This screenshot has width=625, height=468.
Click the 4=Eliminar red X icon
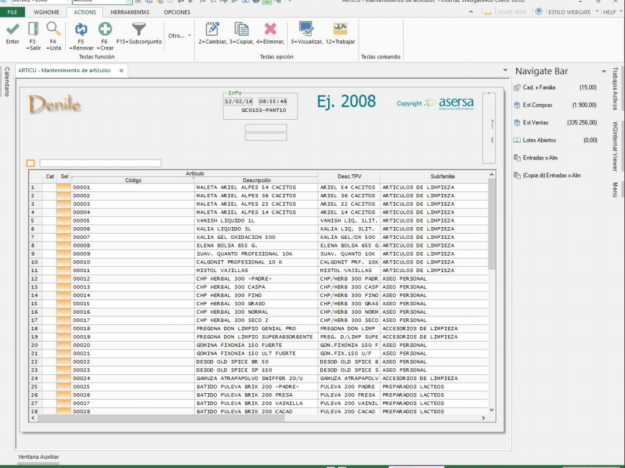pyautogui.click(x=270, y=29)
